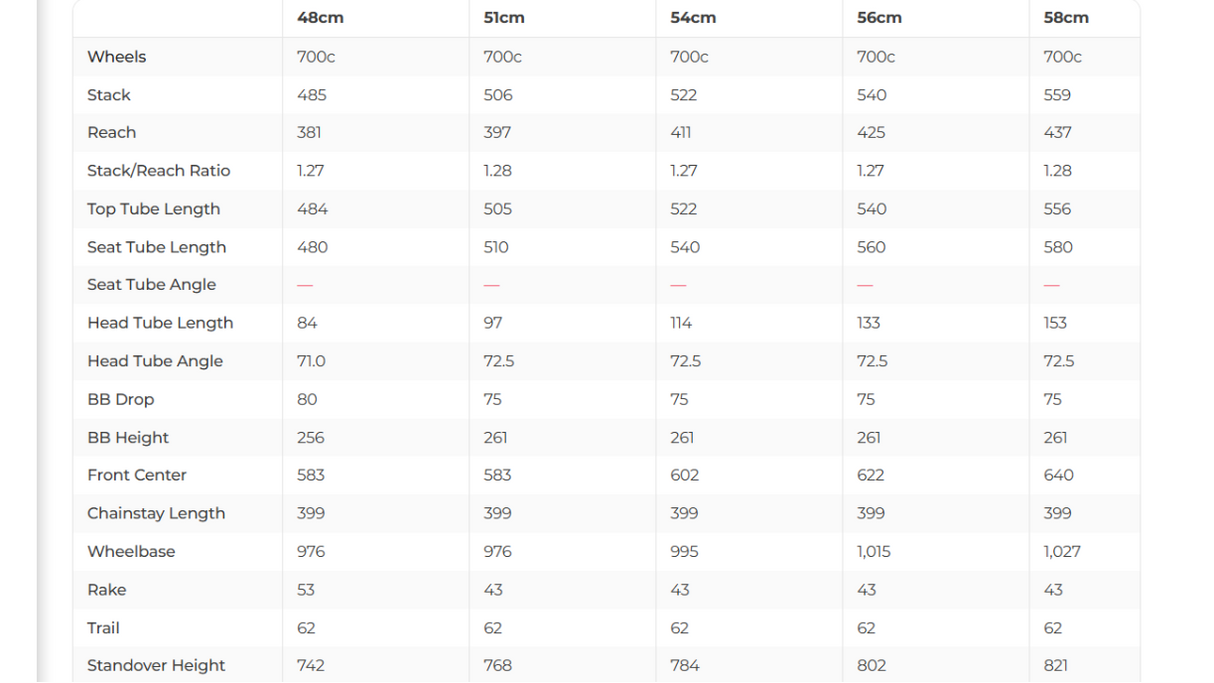Select the 48cm Rake value 53
This screenshot has width=1214, height=683.
point(306,590)
